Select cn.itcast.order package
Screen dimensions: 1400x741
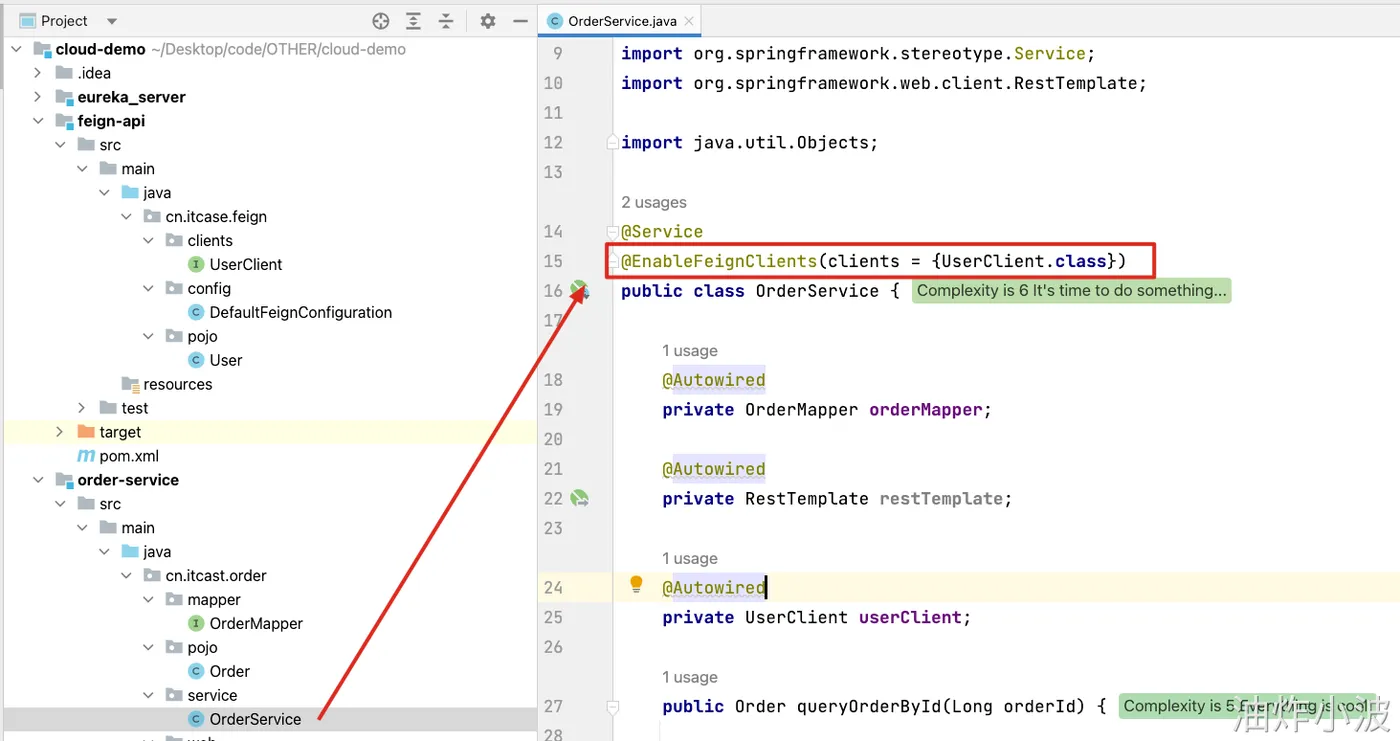(x=215, y=575)
